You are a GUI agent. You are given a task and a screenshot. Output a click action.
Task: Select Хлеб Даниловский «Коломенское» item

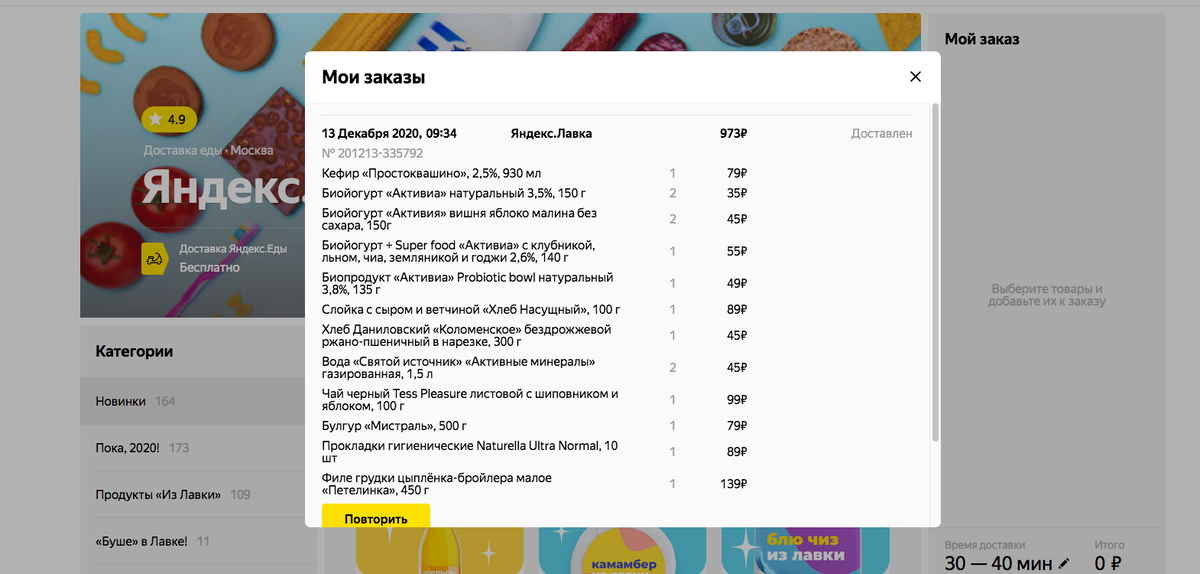pyautogui.click(x=535, y=336)
